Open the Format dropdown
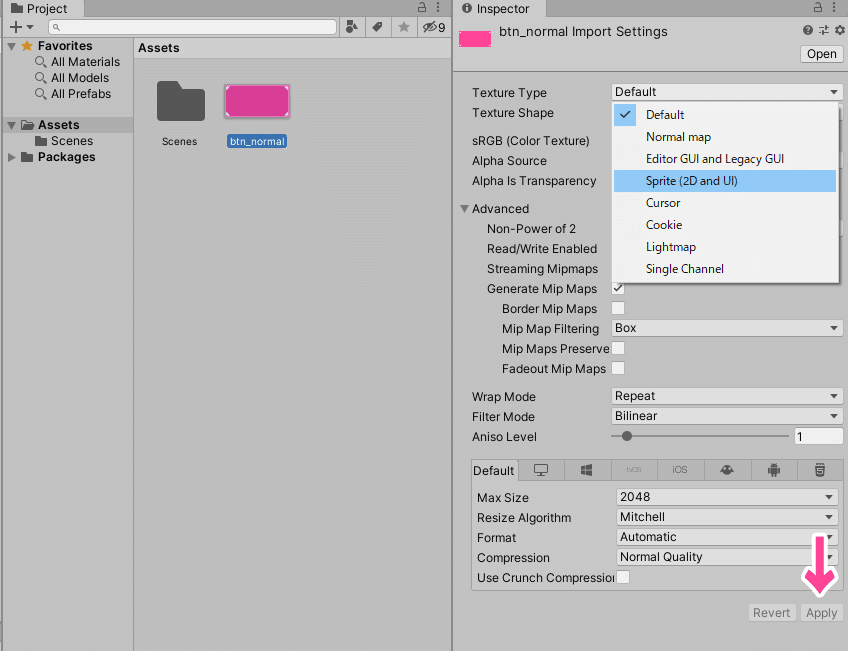Image resolution: width=848 pixels, height=651 pixels. (x=727, y=537)
